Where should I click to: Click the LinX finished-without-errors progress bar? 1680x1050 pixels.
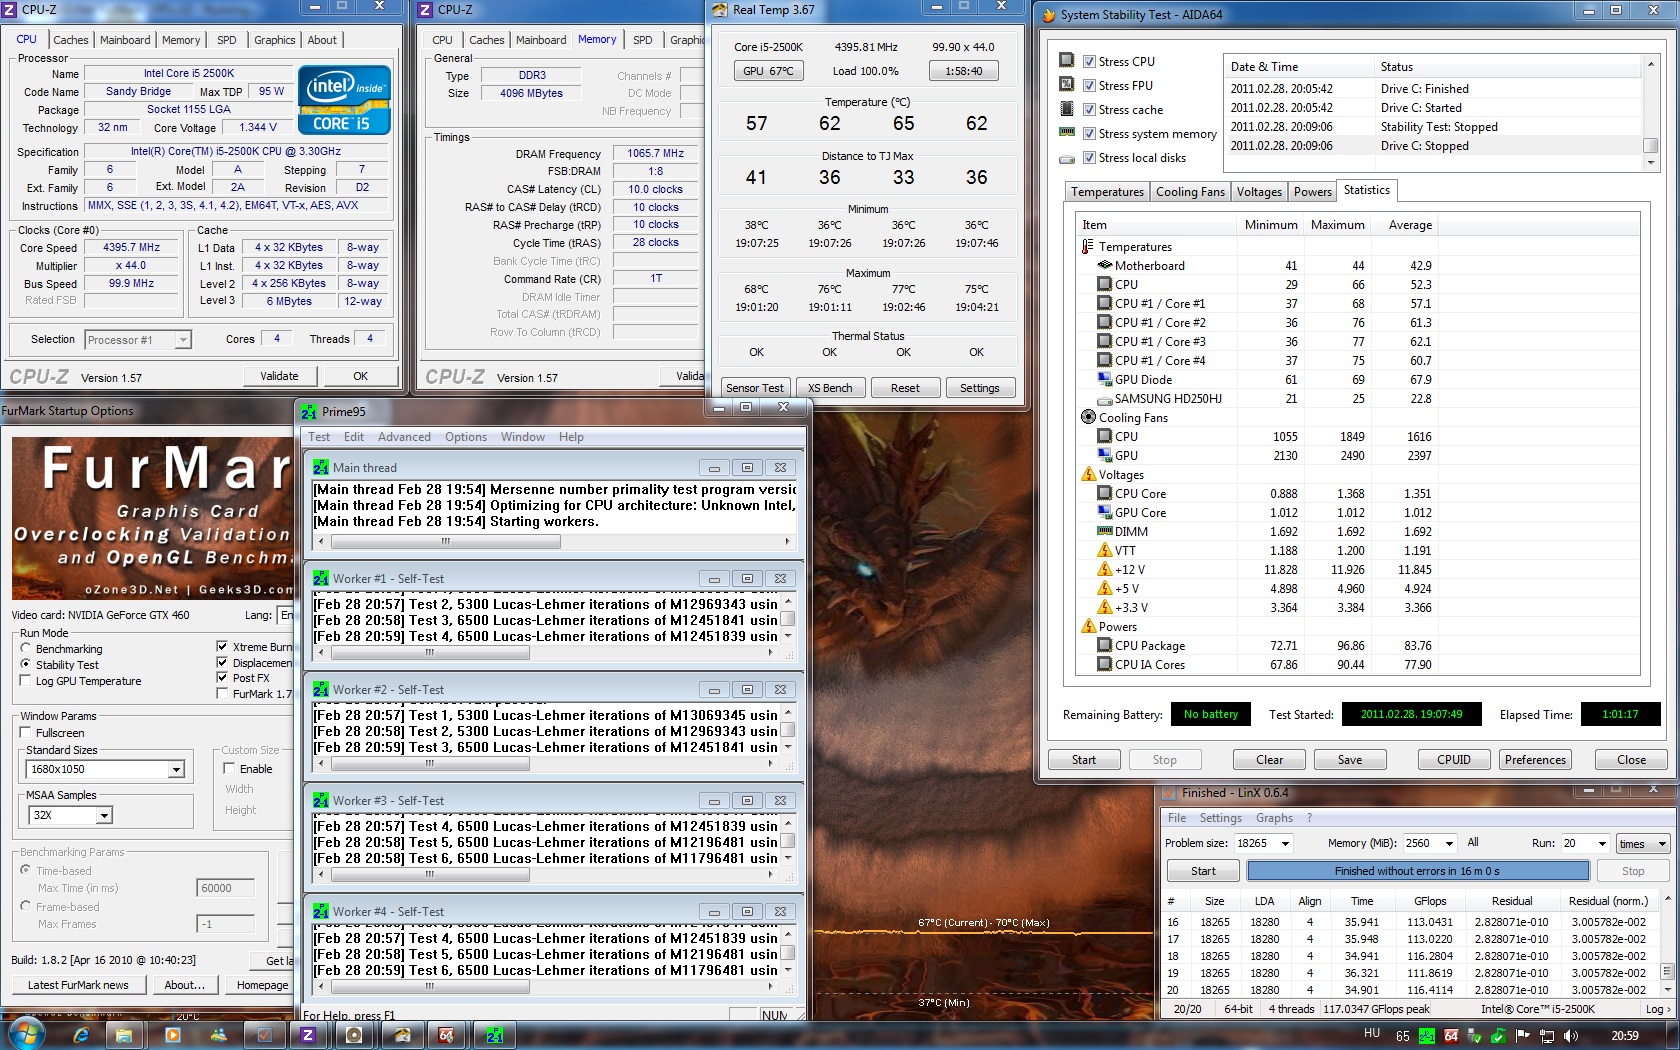[x=1416, y=871]
